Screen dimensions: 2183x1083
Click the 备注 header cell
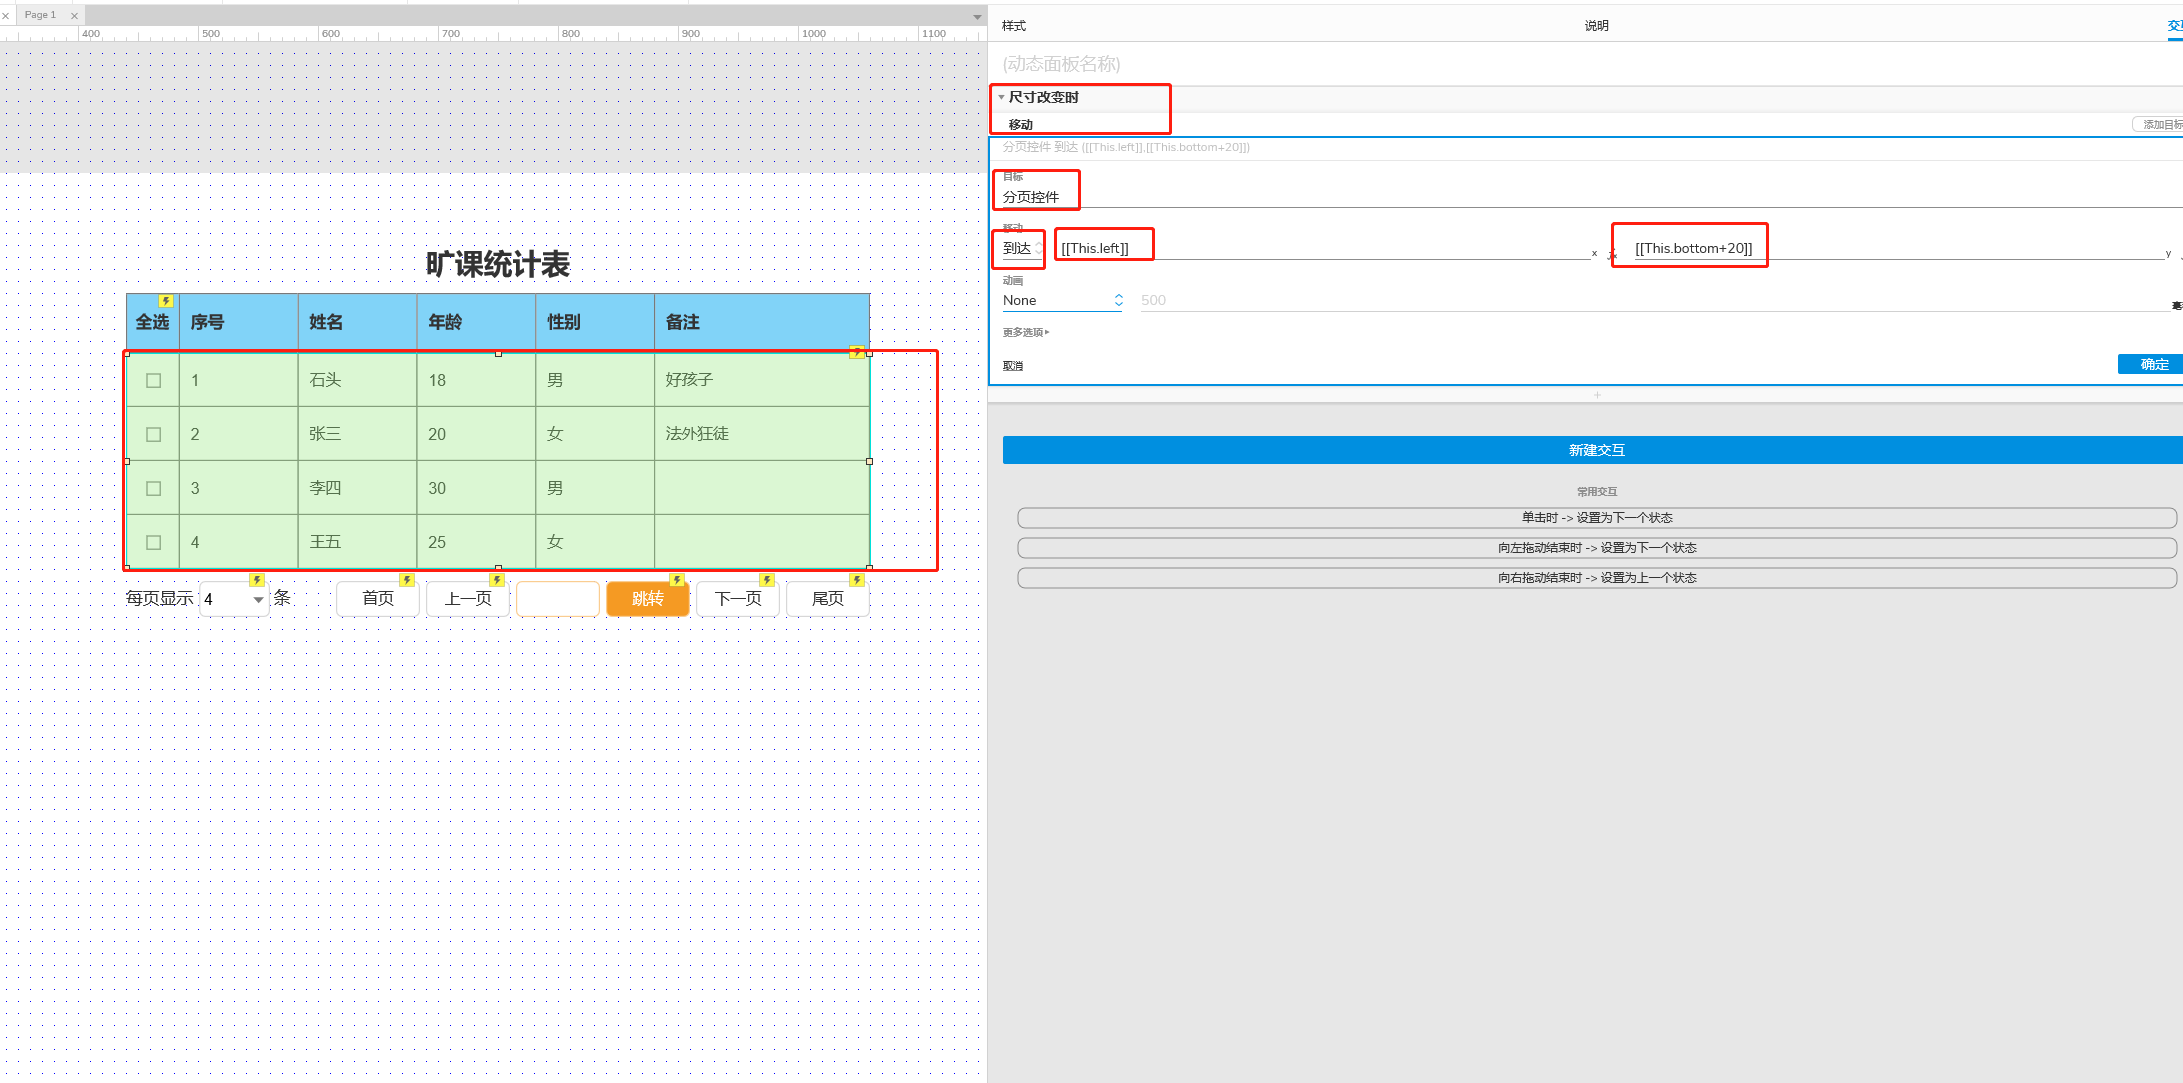762,322
